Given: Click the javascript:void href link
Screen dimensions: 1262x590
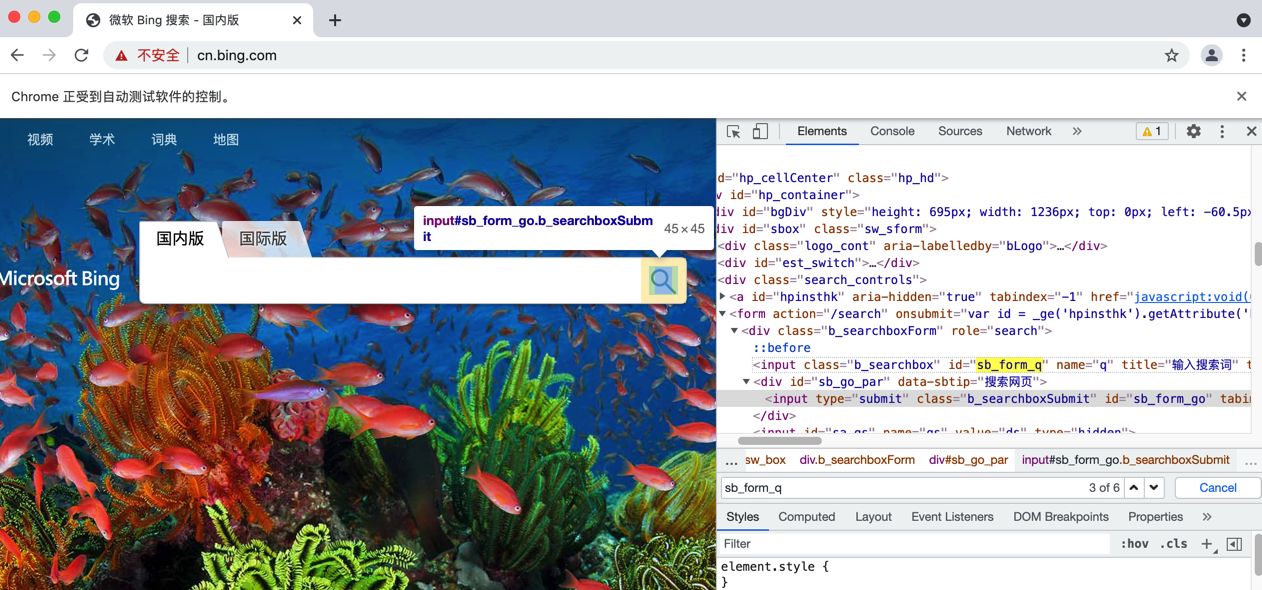Looking at the screenshot, I should (x=1192, y=297).
